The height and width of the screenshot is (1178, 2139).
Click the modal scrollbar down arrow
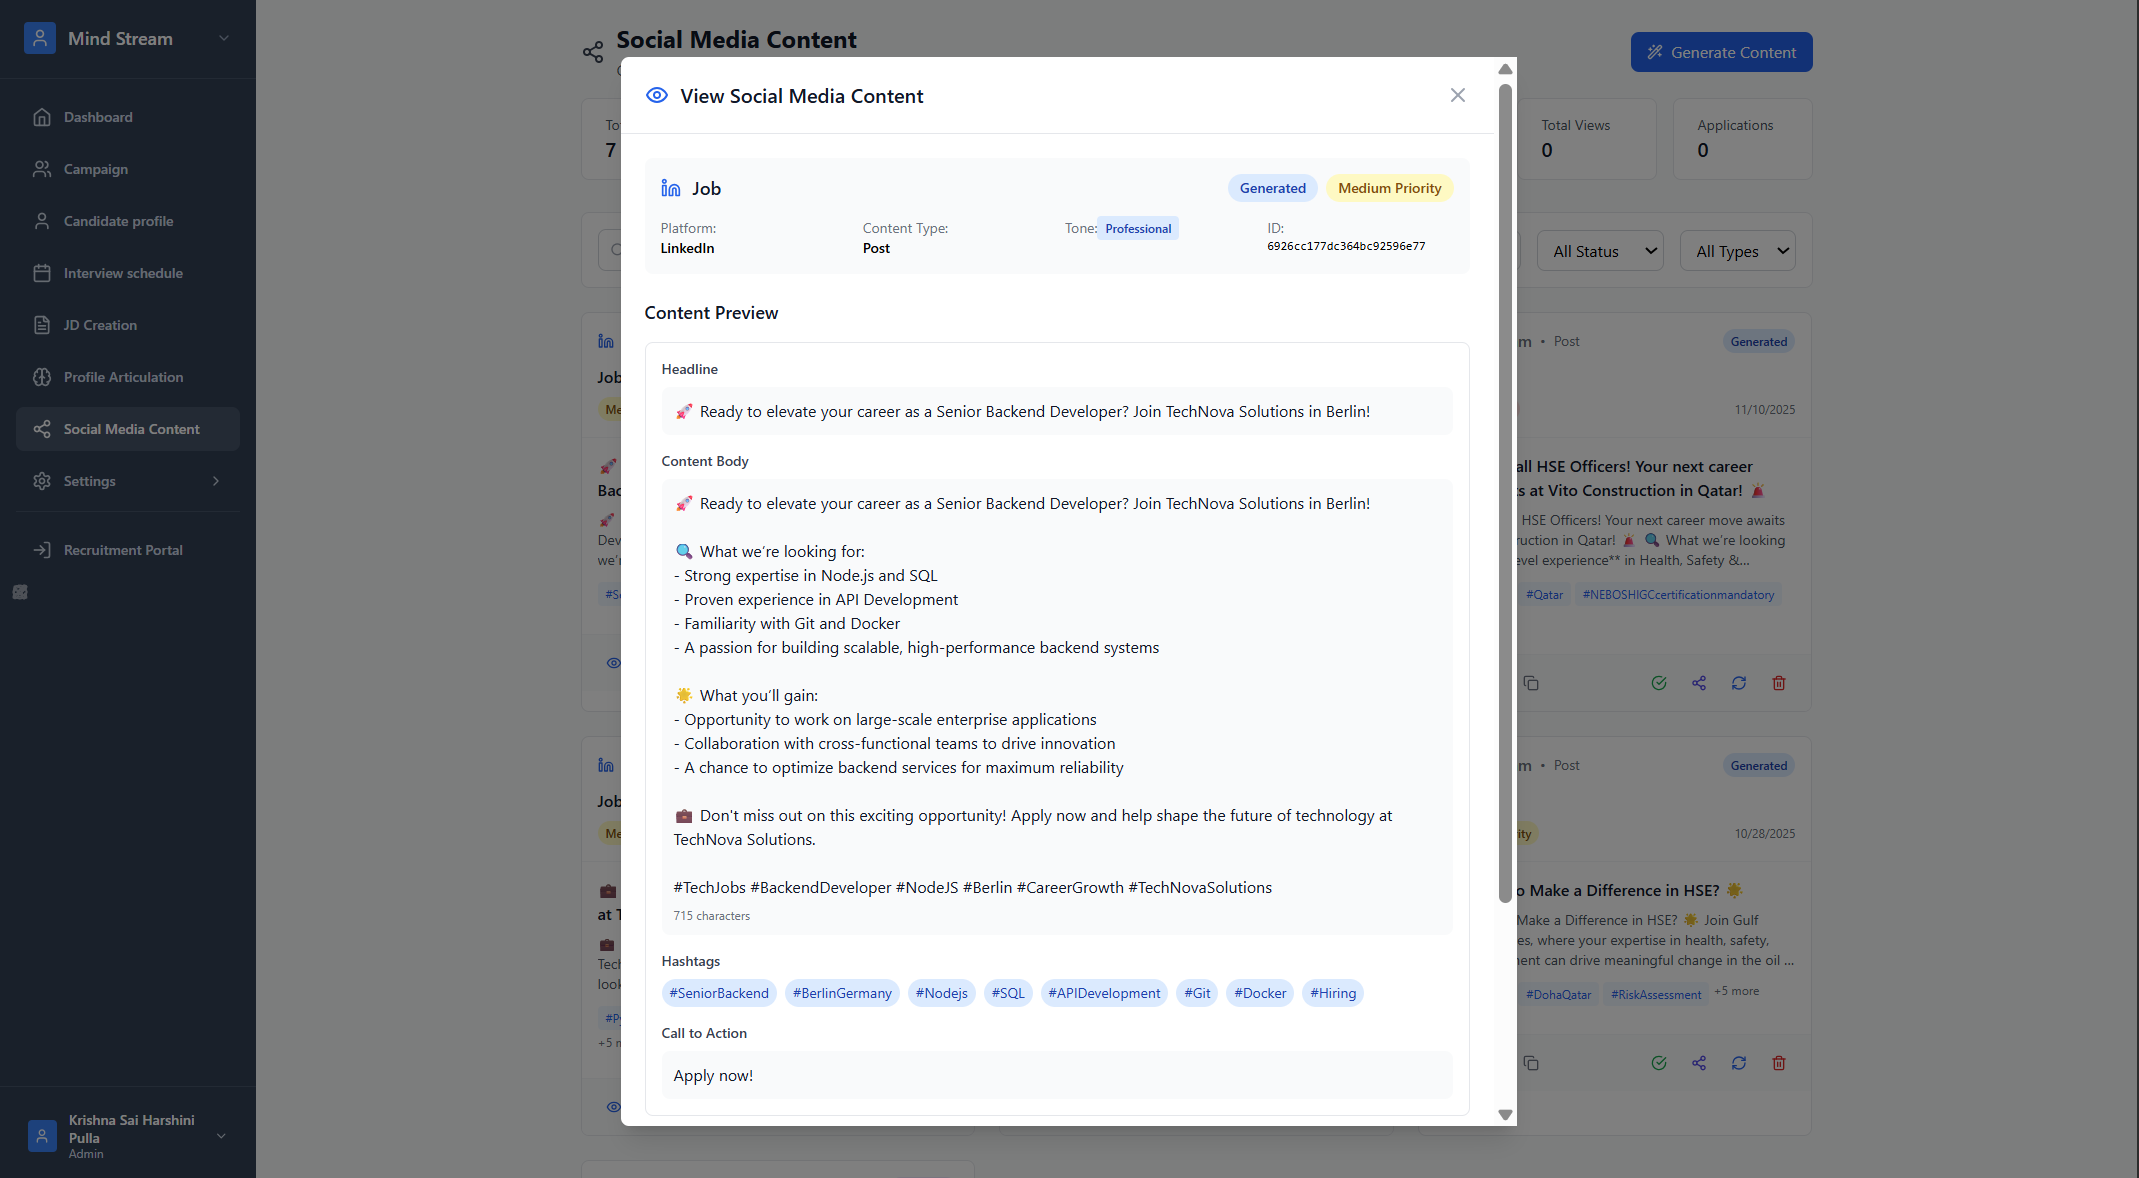(1504, 1114)
